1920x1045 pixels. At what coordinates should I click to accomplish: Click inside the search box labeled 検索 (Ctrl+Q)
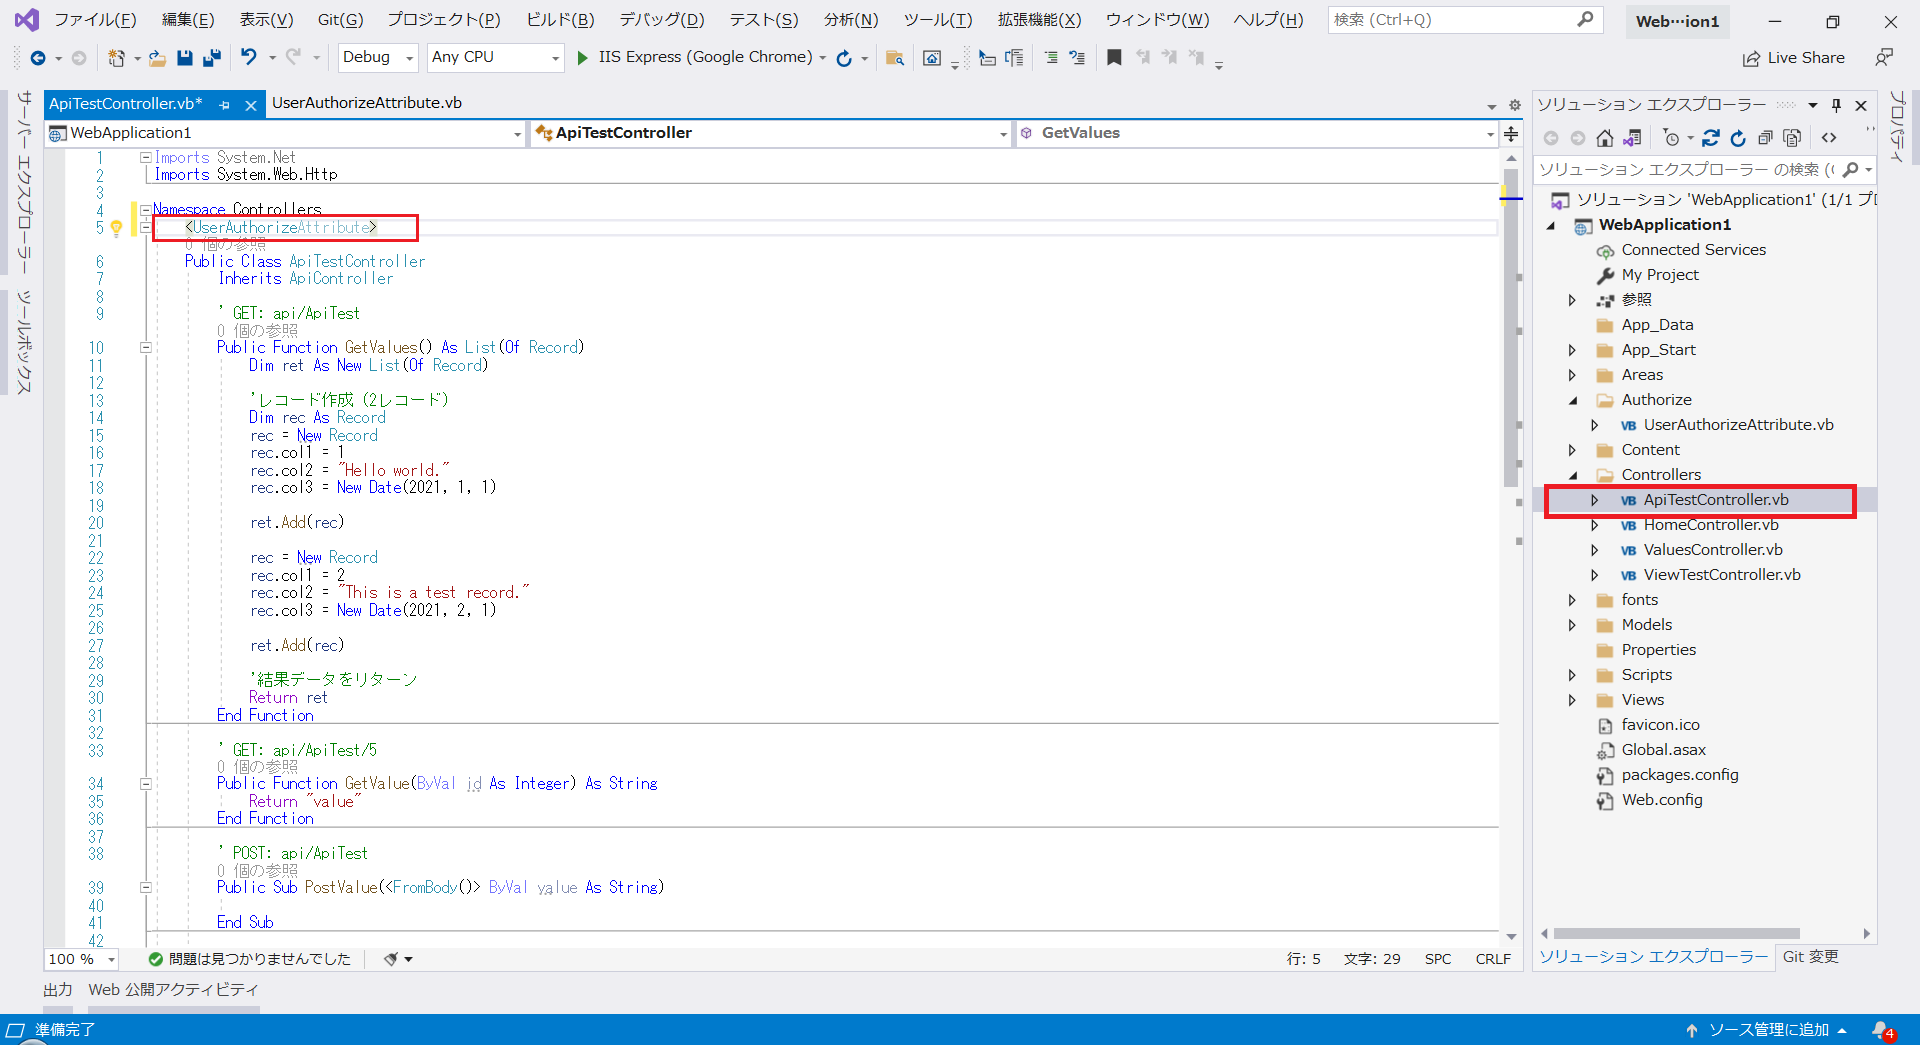(1450, 19)
